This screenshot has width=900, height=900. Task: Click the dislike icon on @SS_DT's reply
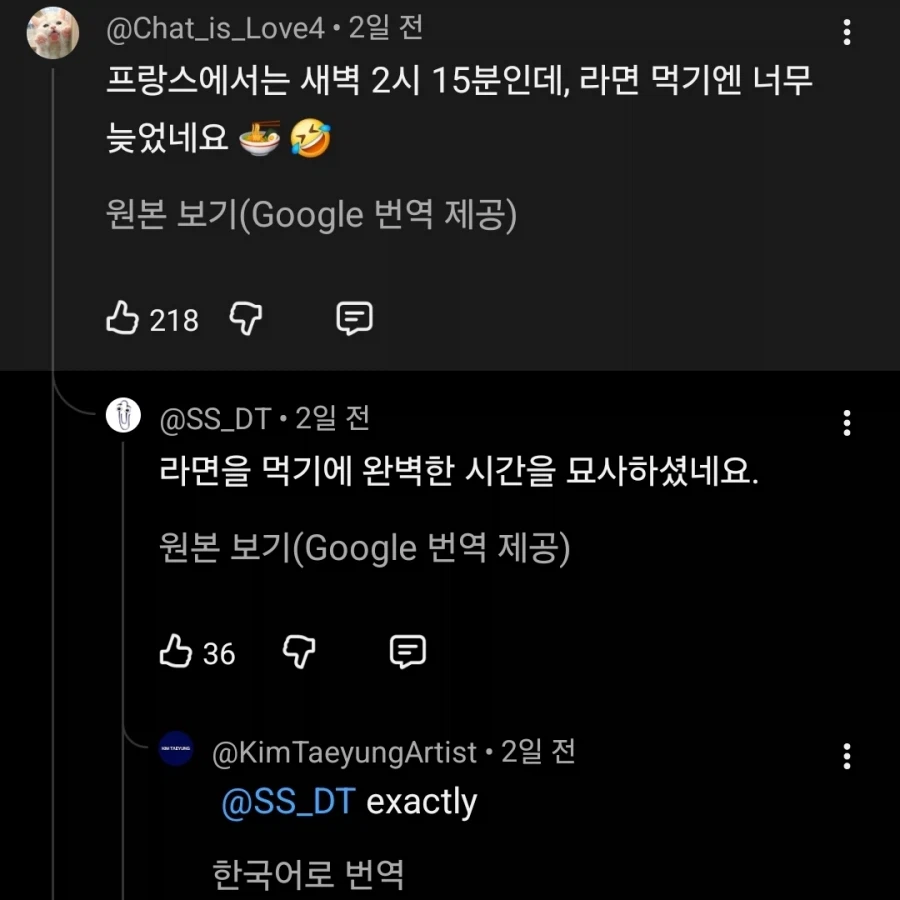pos(298,654)
